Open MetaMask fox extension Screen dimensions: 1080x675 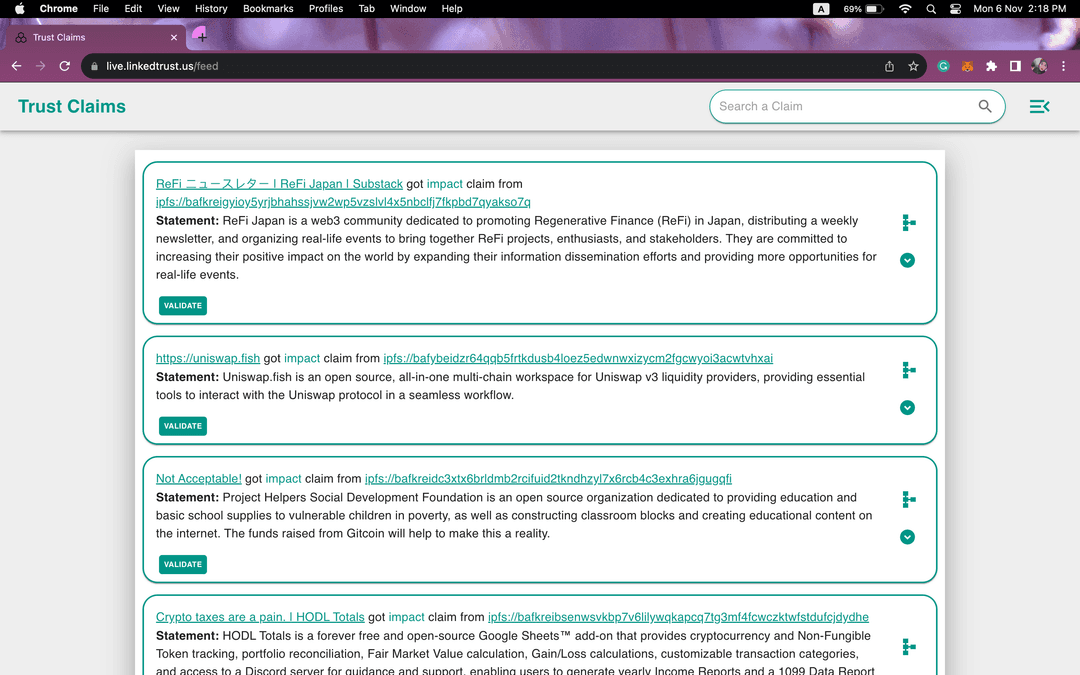click(x=967, y=66)
